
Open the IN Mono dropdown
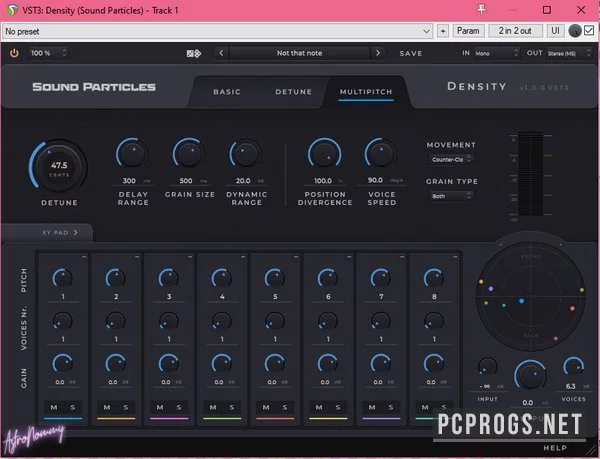(496, 53)
